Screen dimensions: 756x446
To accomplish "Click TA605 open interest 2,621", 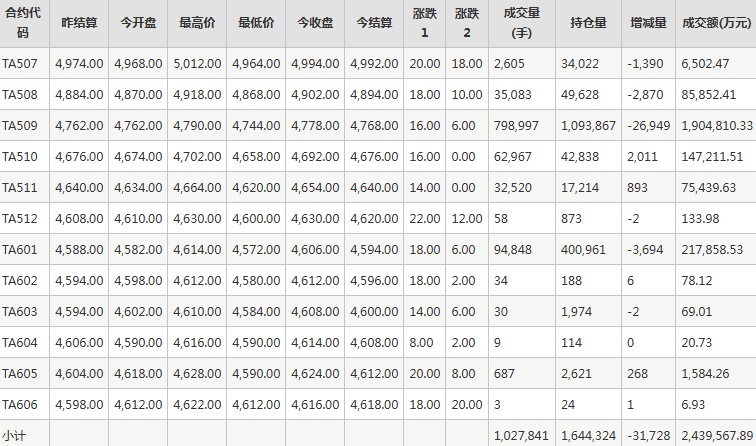I will coord(576,374).
